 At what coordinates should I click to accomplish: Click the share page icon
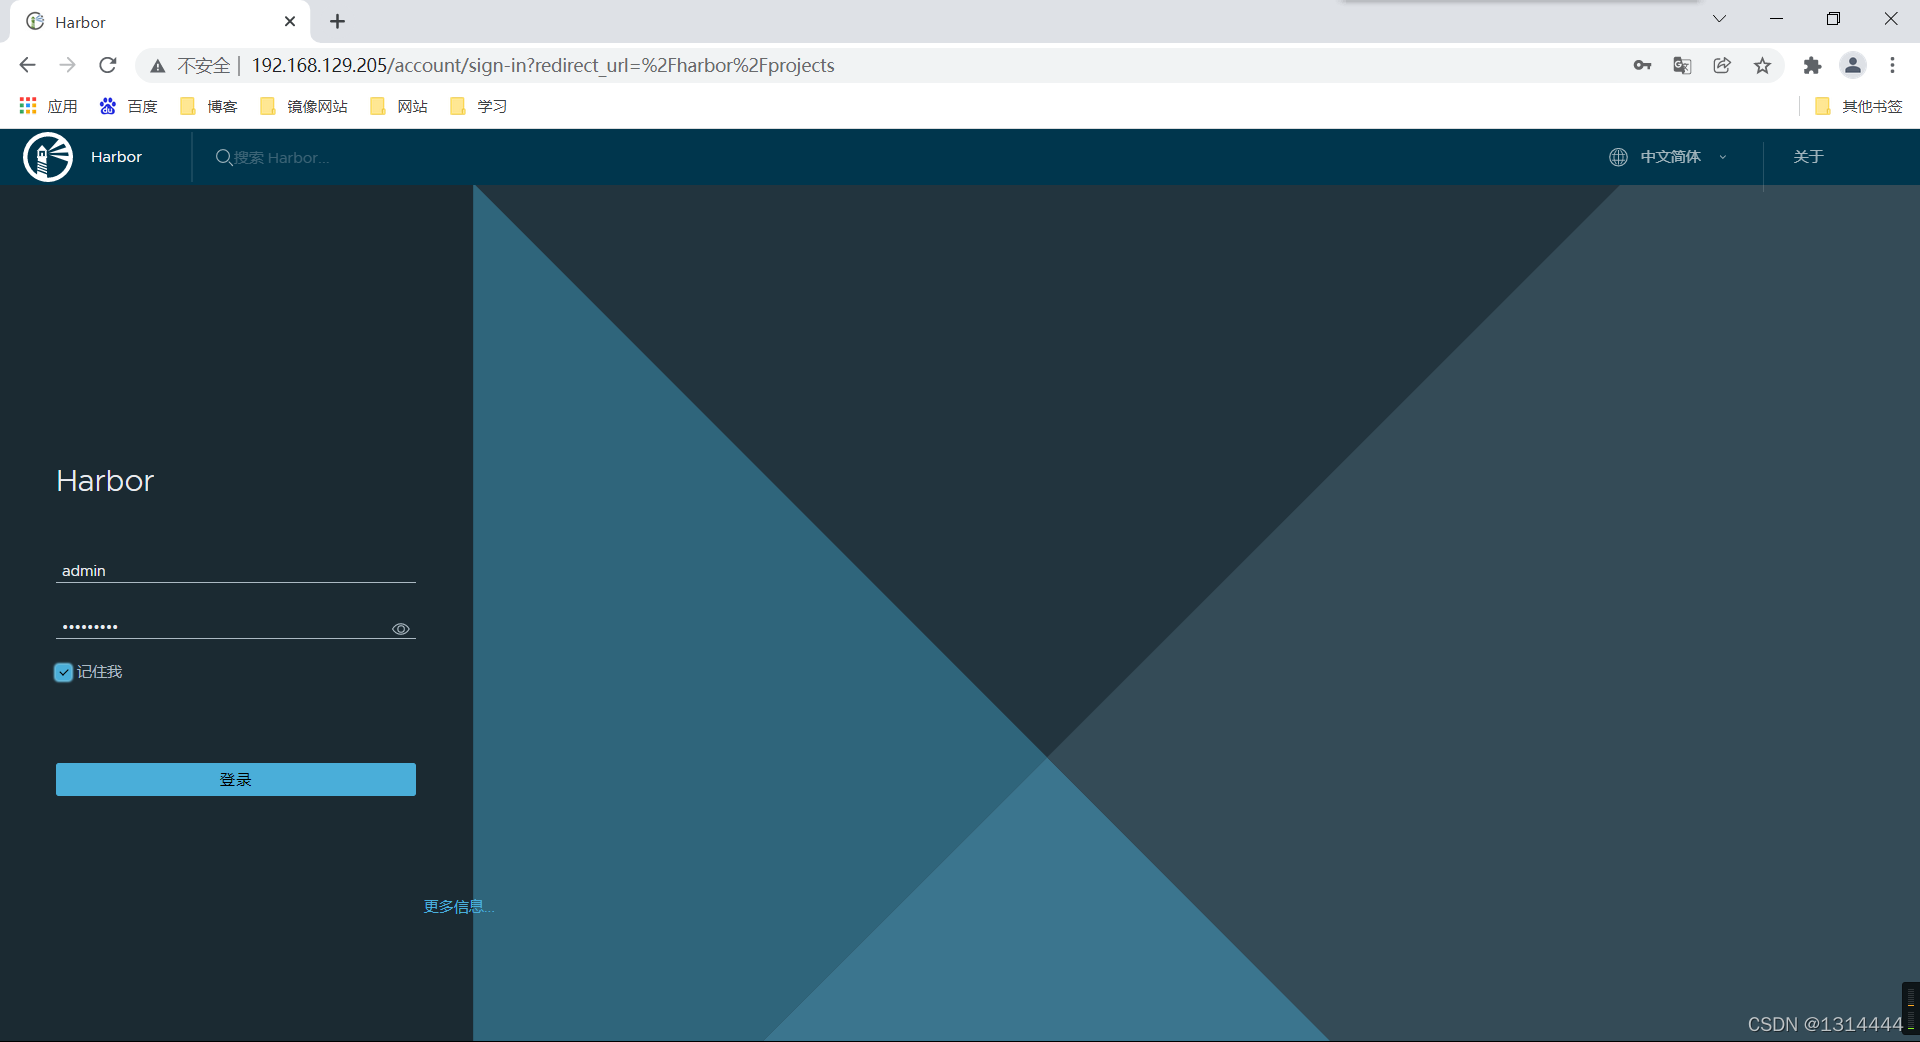(x=1722, y=65)
